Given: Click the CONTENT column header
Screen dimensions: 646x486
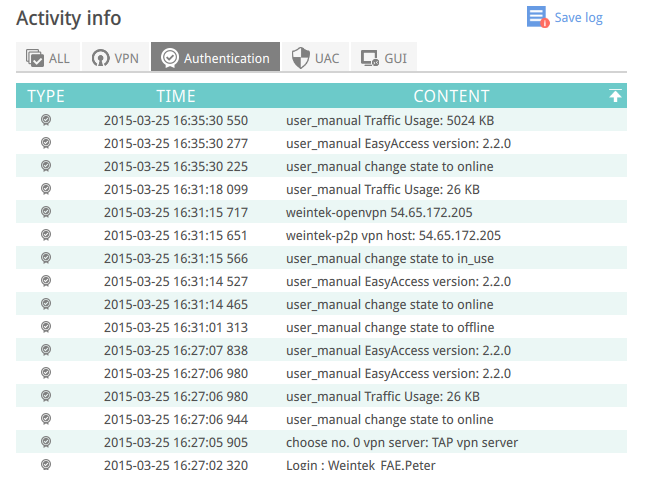Looking at the screenshot, I should [451, 96].
